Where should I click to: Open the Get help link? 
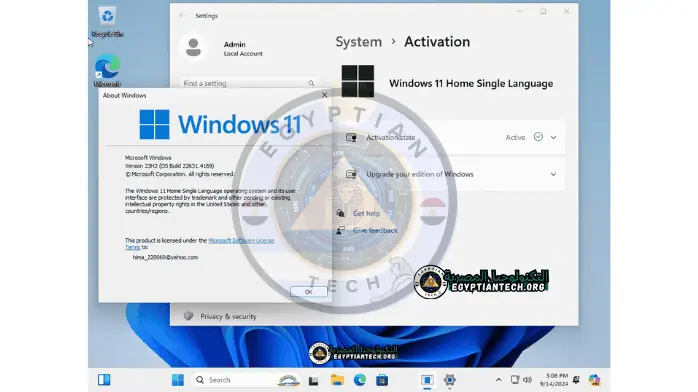pos(366,214)
